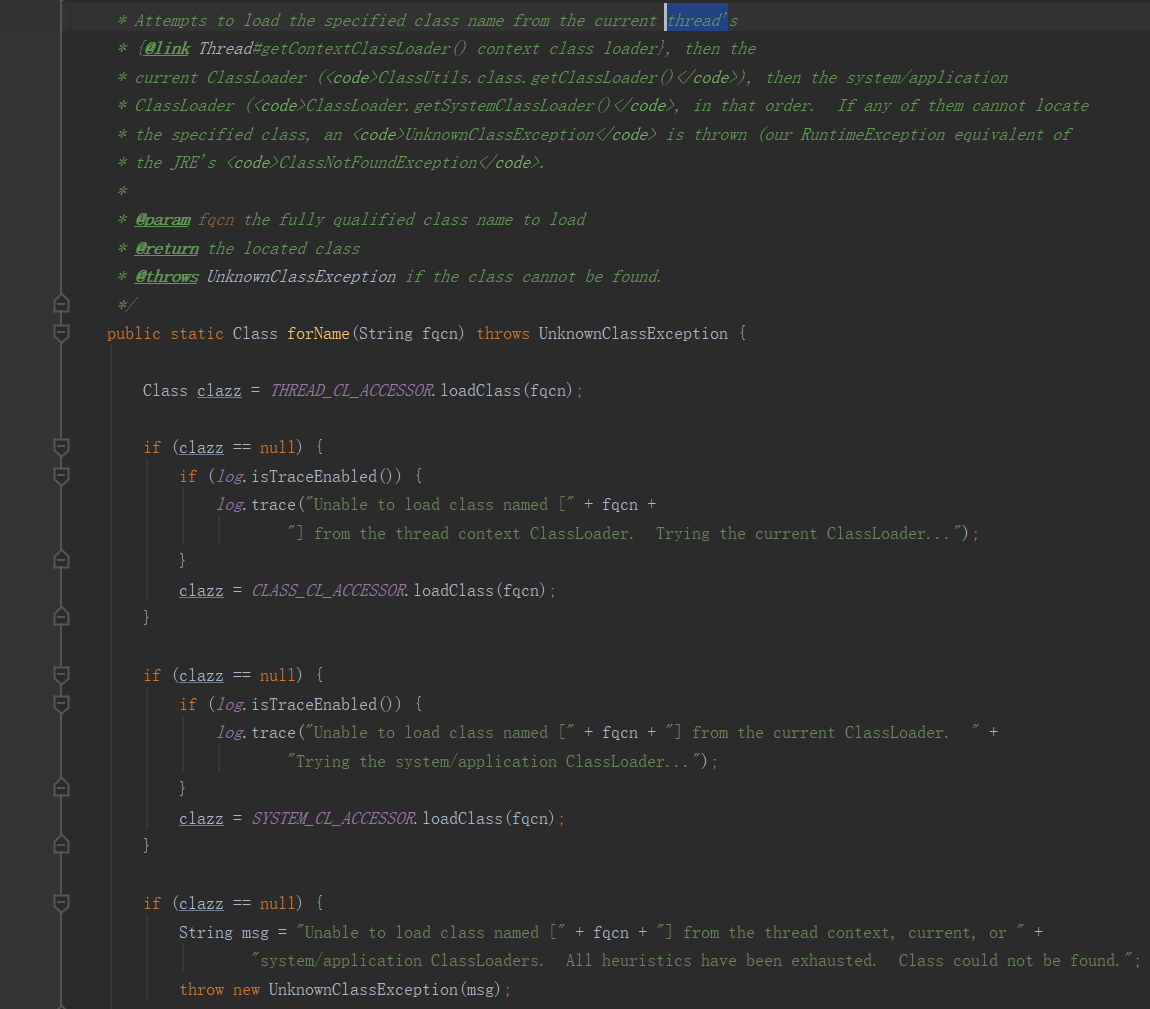The height and width of the screenshot is (1009, 1150).
Task: Click the THREAD_CL_ACCESSOR constant reference
Action: point(352,390)
